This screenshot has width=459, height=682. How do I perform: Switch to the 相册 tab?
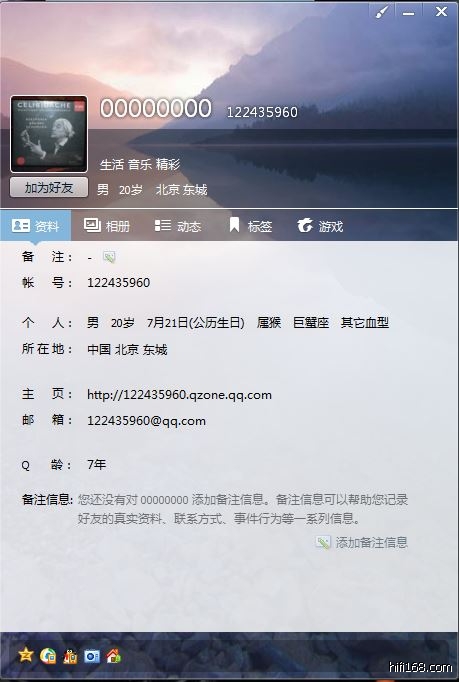point(107,226)
